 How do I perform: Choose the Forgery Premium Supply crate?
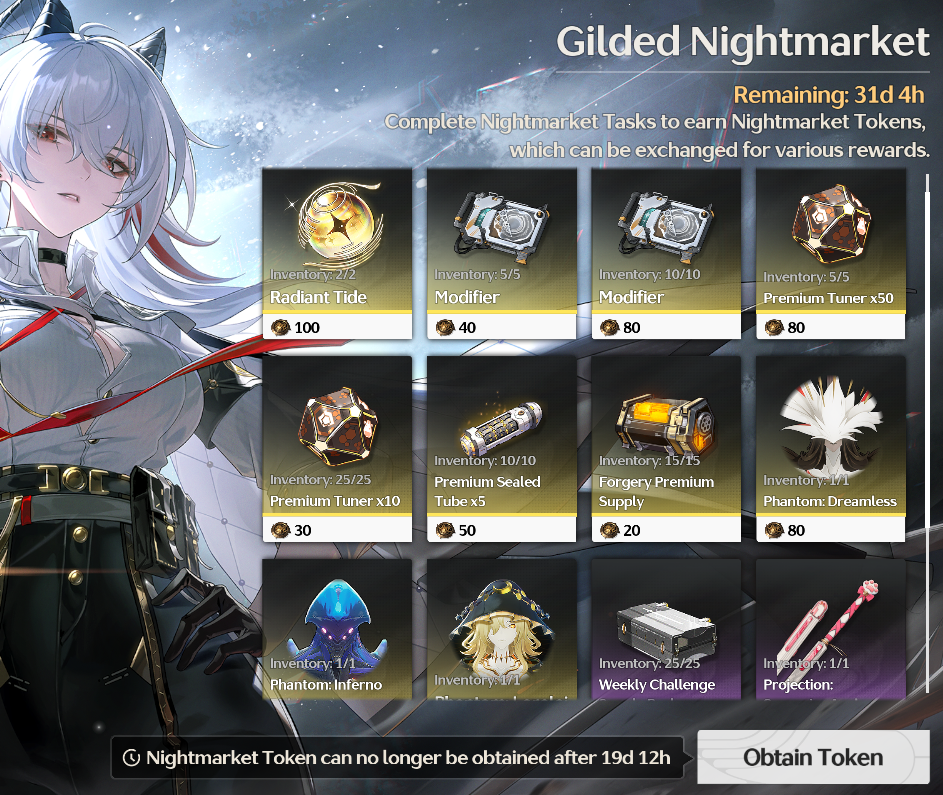pyautogui.click(x=666, y=449)
